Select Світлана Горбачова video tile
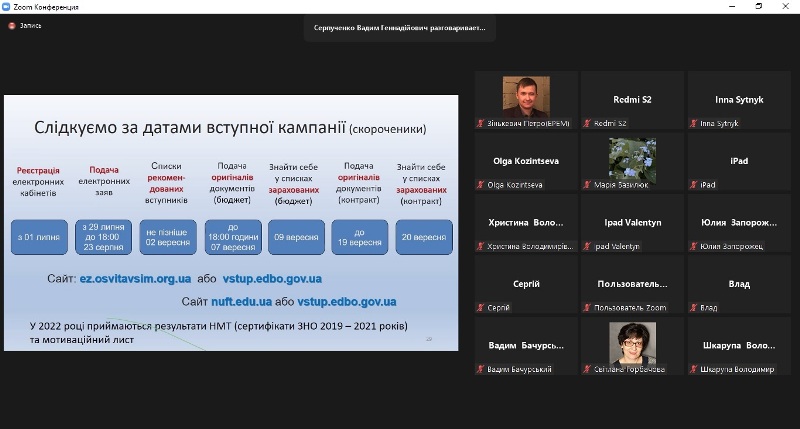The height and width of the screenshot is (429, 800). tap(633, 343)
